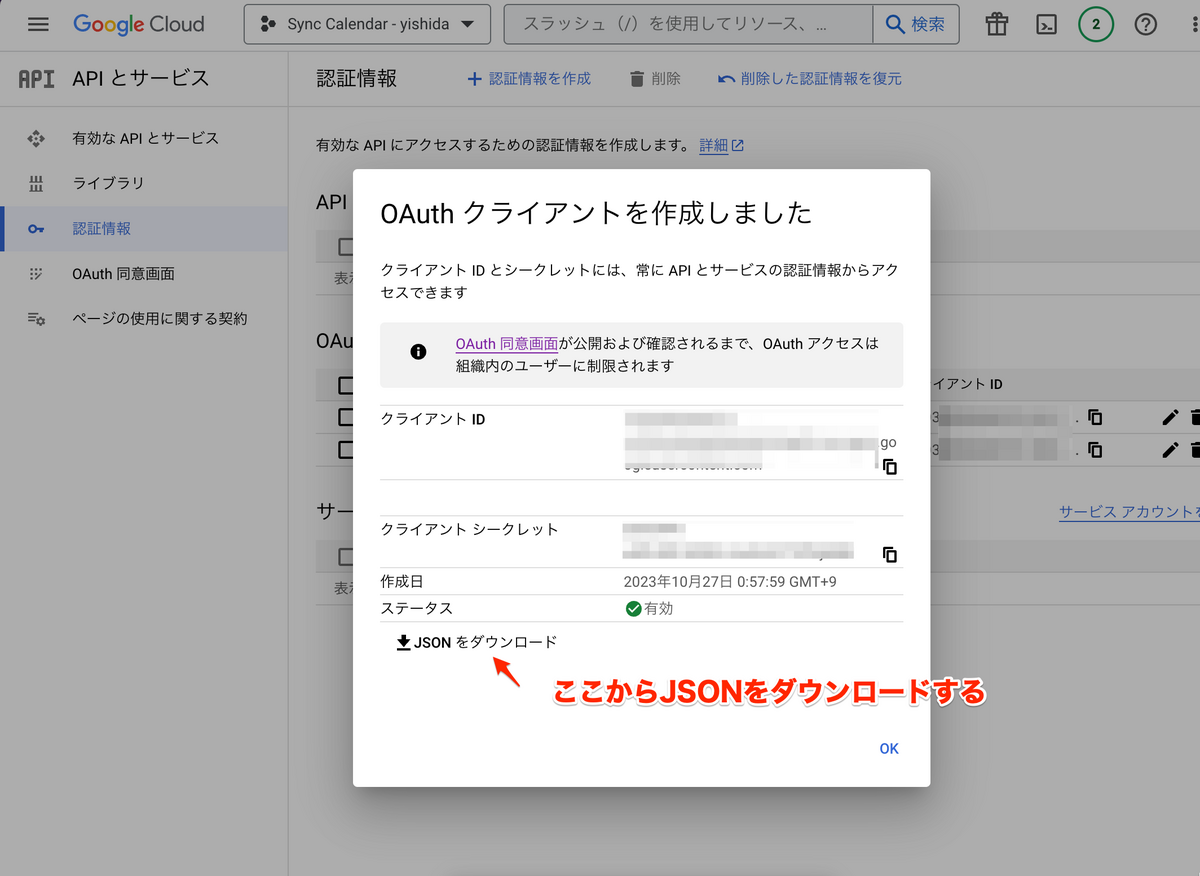1200x876 pixels.
Task: Click the ライブラリ sidebar icon
Action: [36, 183]
